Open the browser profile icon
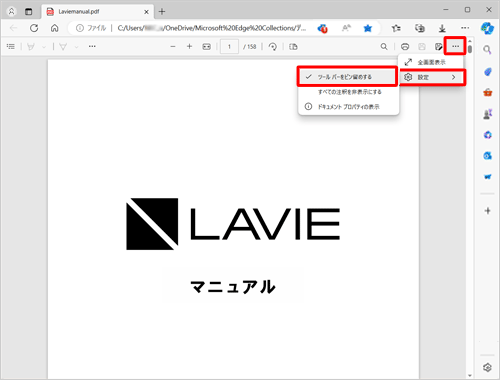The height and width of the screenshot is (380, 500). [12, 11]
